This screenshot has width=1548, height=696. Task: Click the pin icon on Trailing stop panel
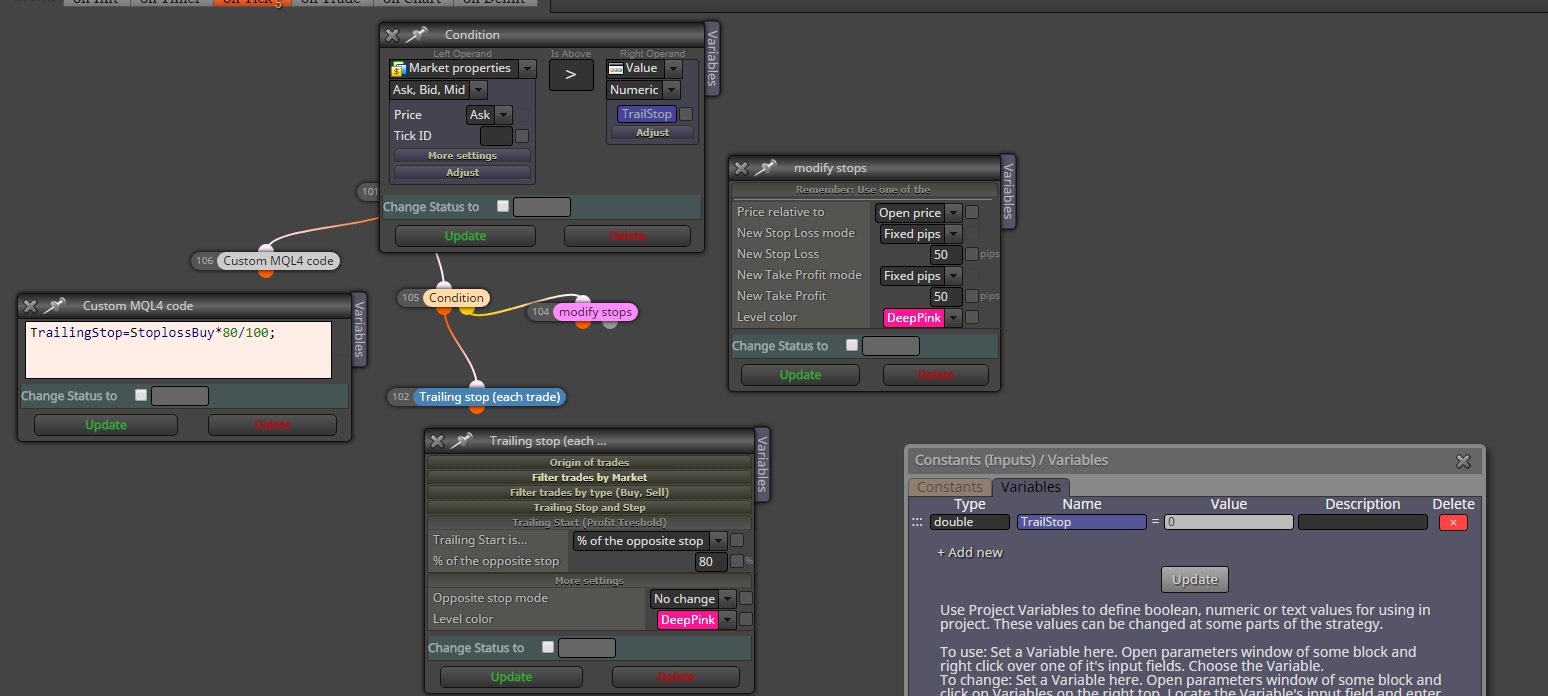tap(461, 441)
